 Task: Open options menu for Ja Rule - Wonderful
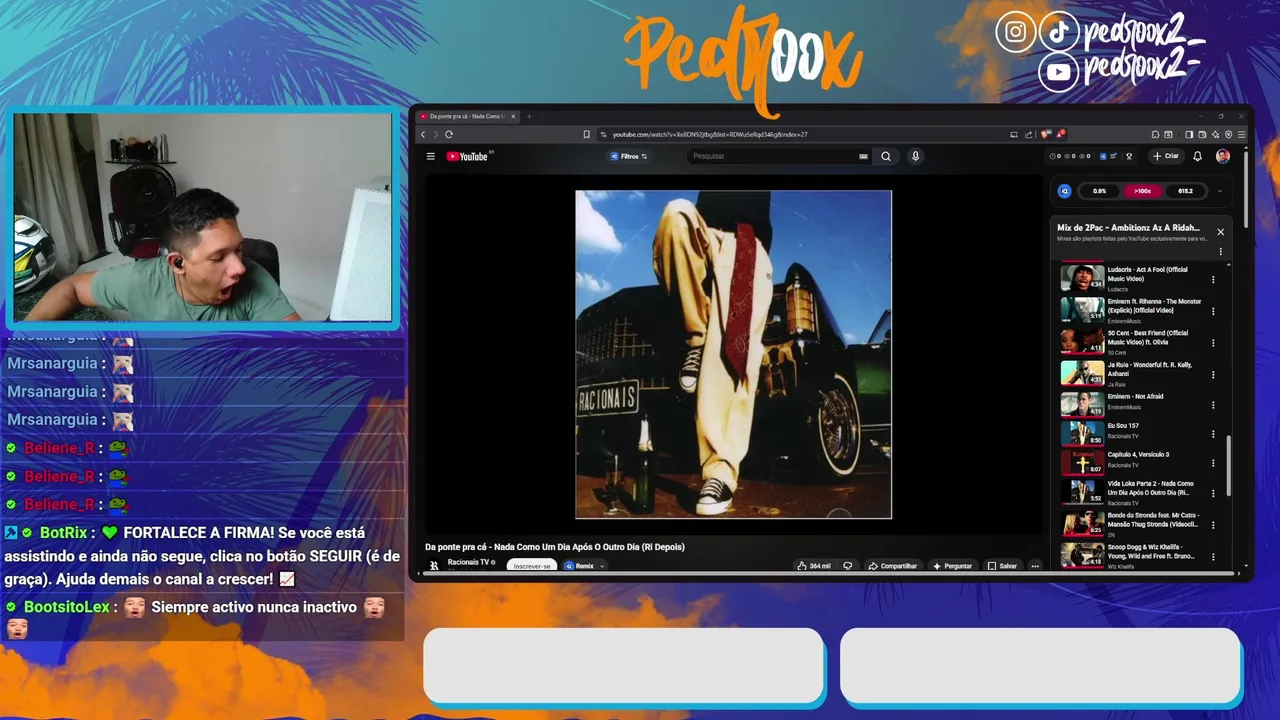pyautogui.click(x=1214, y=375)
